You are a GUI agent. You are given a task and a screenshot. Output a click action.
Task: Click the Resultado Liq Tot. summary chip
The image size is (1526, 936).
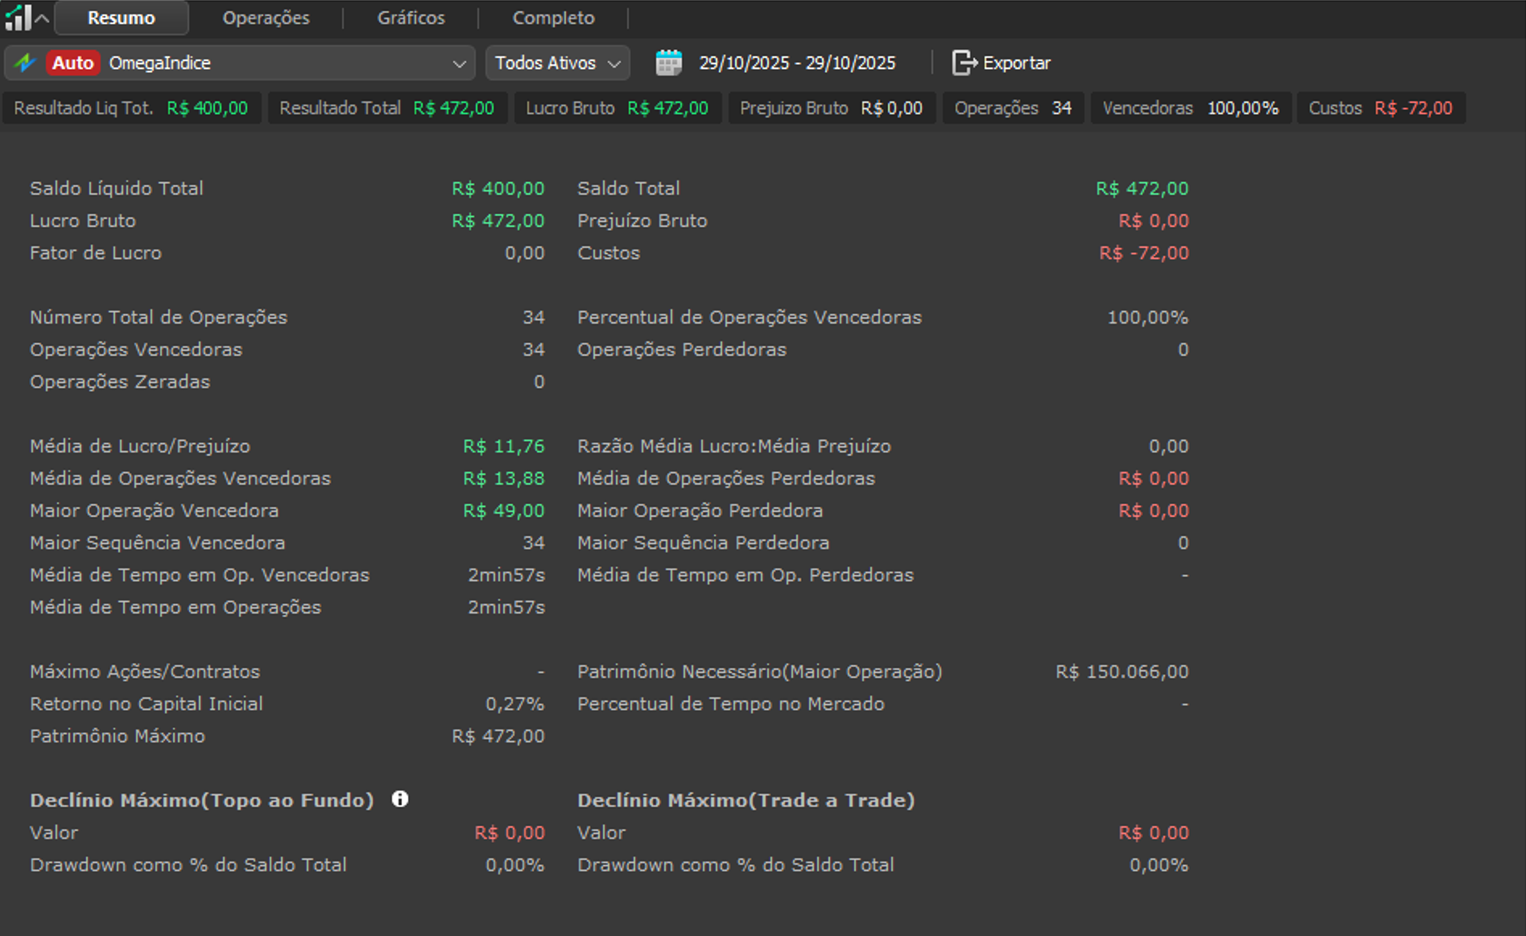[131, 108]
